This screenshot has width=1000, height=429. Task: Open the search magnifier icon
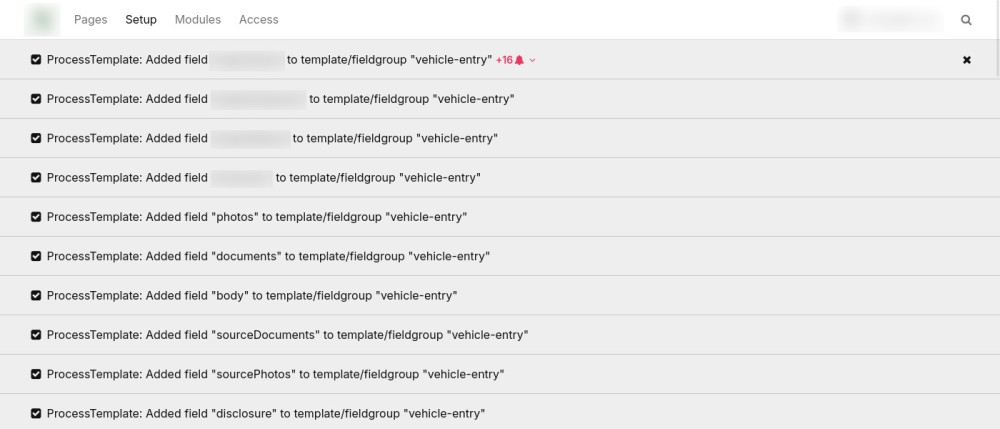(x=966, y=19)
